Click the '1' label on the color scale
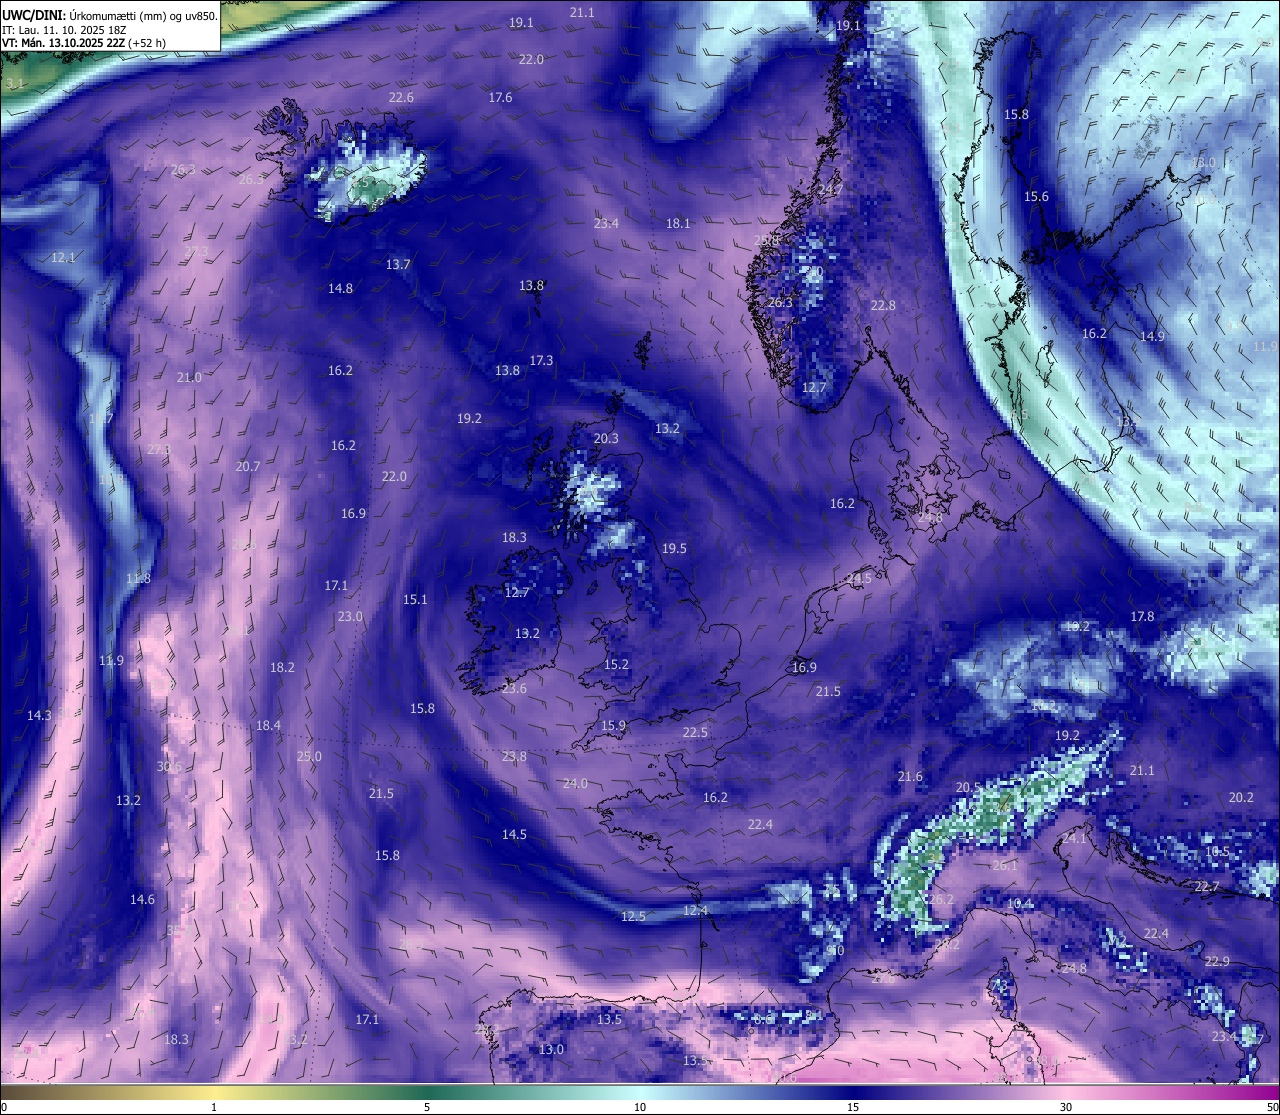The height and width of the screenshot is (1115, 1280). 214,1107
